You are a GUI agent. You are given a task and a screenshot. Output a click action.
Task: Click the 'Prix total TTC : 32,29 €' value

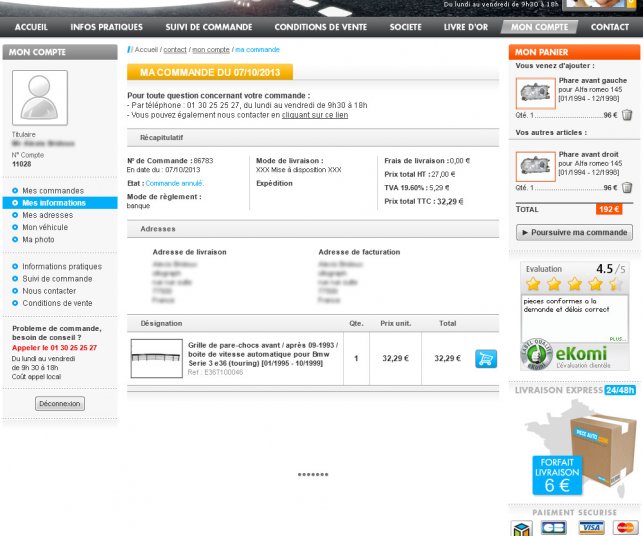[424, 201]
